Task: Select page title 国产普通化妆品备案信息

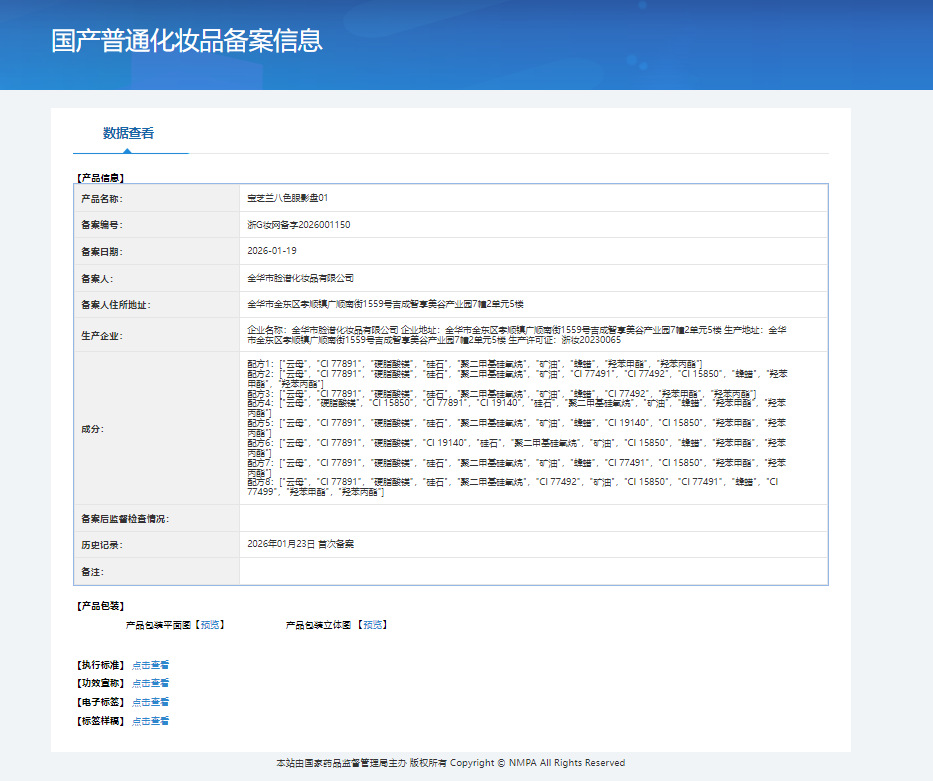Action: coord(187,41)
